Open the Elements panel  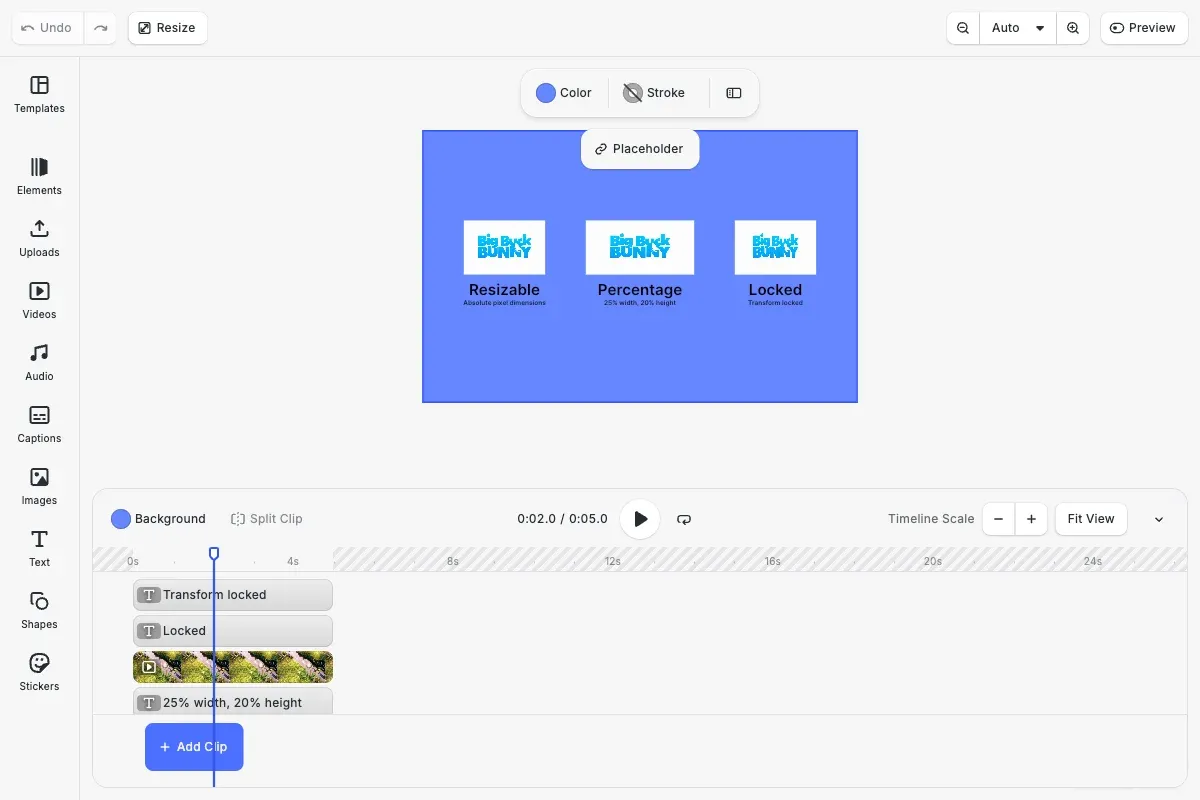click(x=38, y=175)
